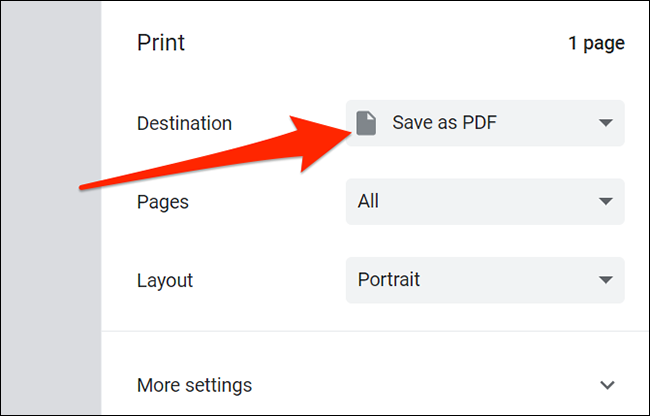Click the All value in Pages
This screenshot has width=650, height=416.
[x=369, y=202]
